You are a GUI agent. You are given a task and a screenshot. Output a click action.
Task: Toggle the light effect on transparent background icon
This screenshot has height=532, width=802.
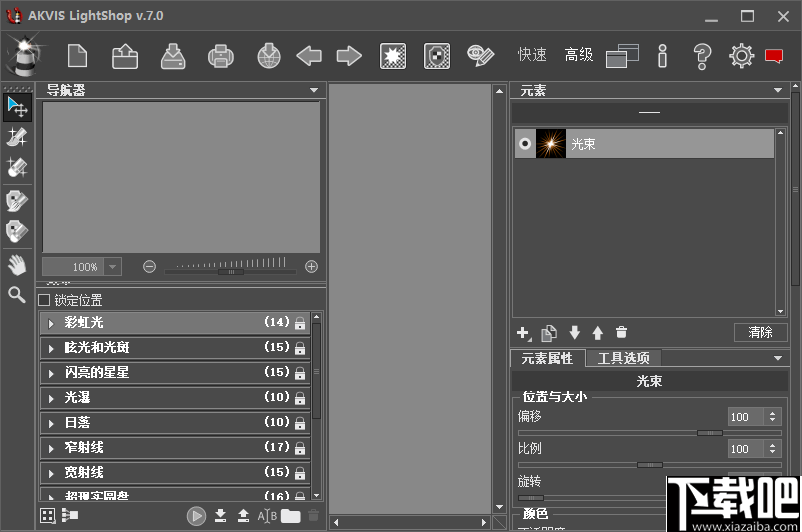tap(393, 56)
